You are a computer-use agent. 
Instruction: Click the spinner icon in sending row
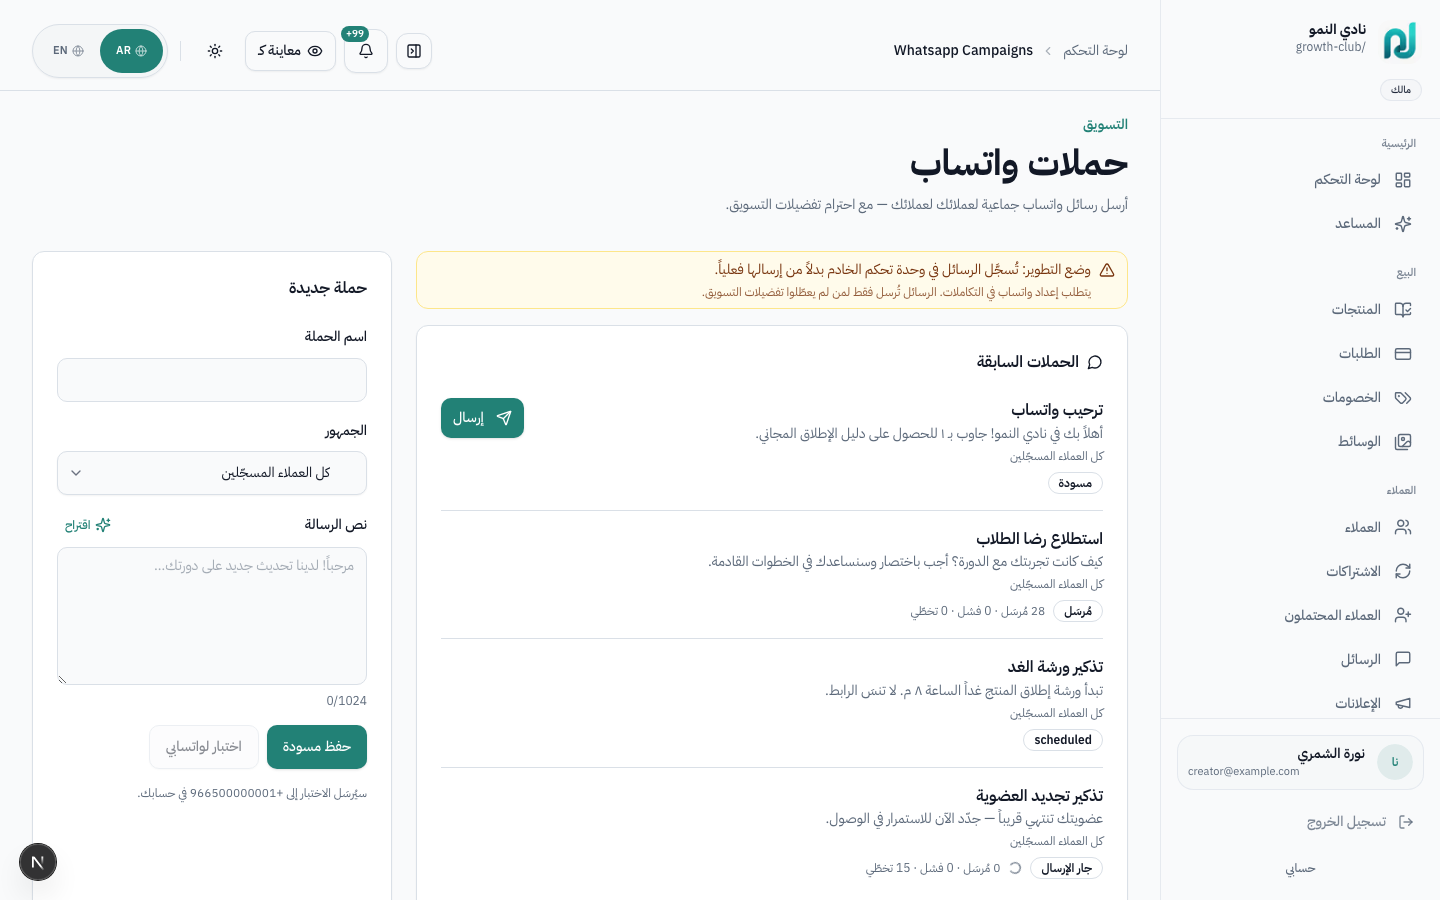tap(1015, 868)
